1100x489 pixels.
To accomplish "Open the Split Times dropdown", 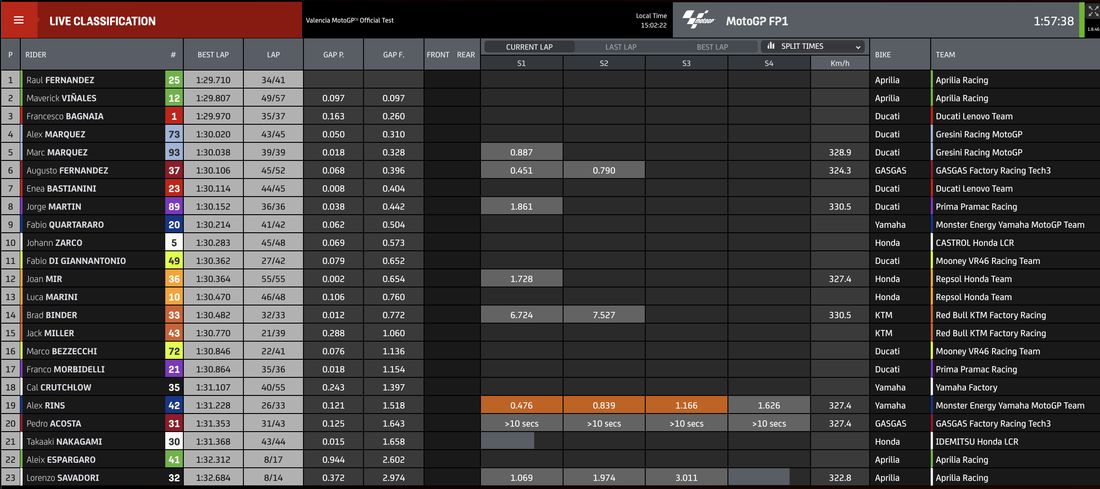I will 812,46.
